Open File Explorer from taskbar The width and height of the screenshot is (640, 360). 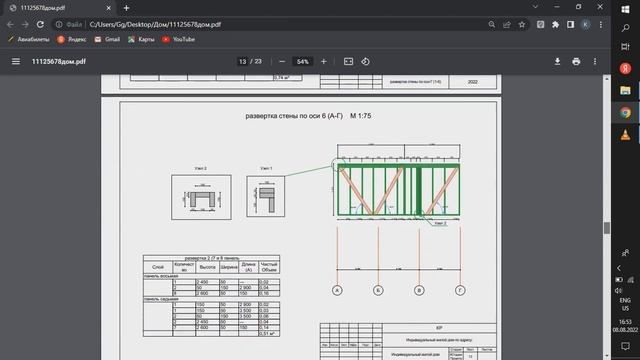625,90
